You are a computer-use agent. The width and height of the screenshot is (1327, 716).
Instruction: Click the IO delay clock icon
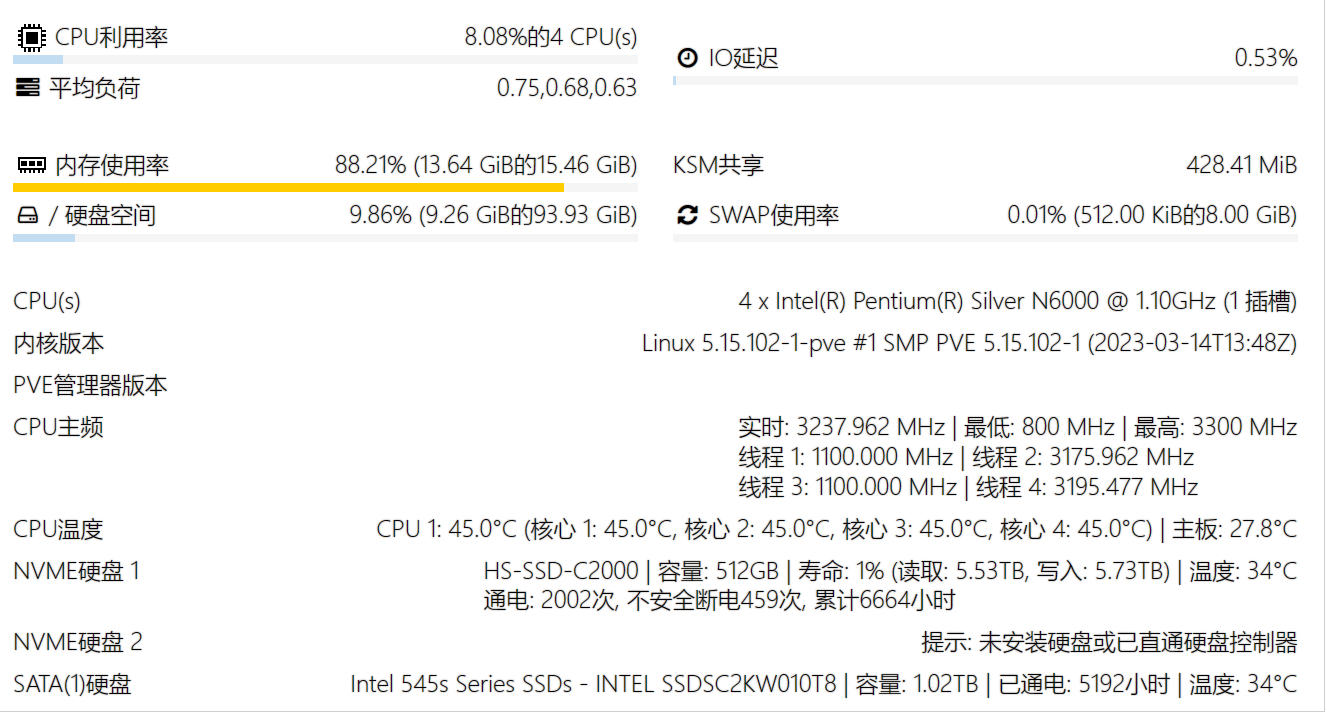pyautogui.click(x=687, y=58)
